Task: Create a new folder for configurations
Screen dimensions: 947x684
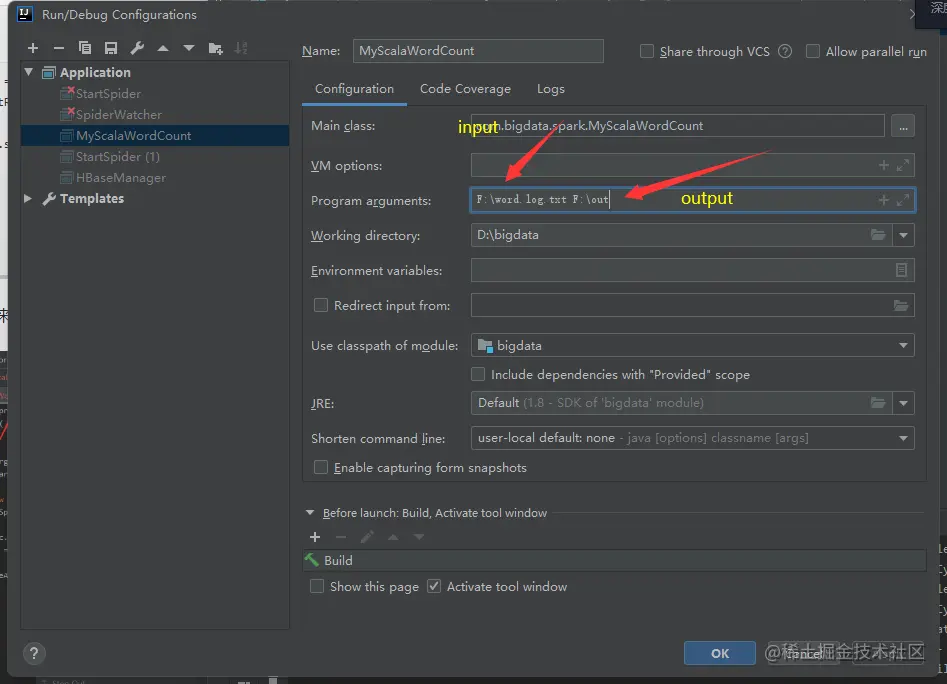Action: (216, 48)
